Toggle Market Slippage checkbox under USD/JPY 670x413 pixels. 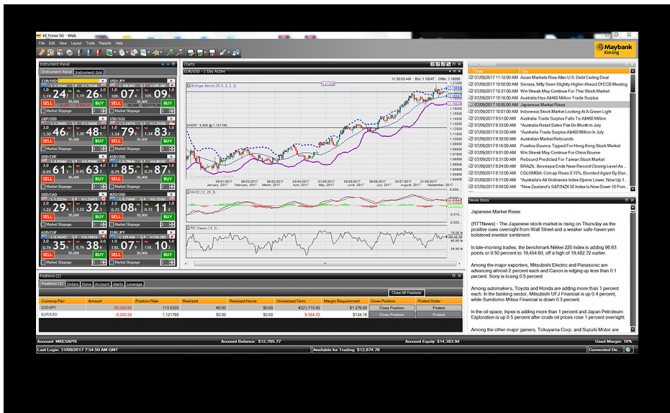(112, 111)
